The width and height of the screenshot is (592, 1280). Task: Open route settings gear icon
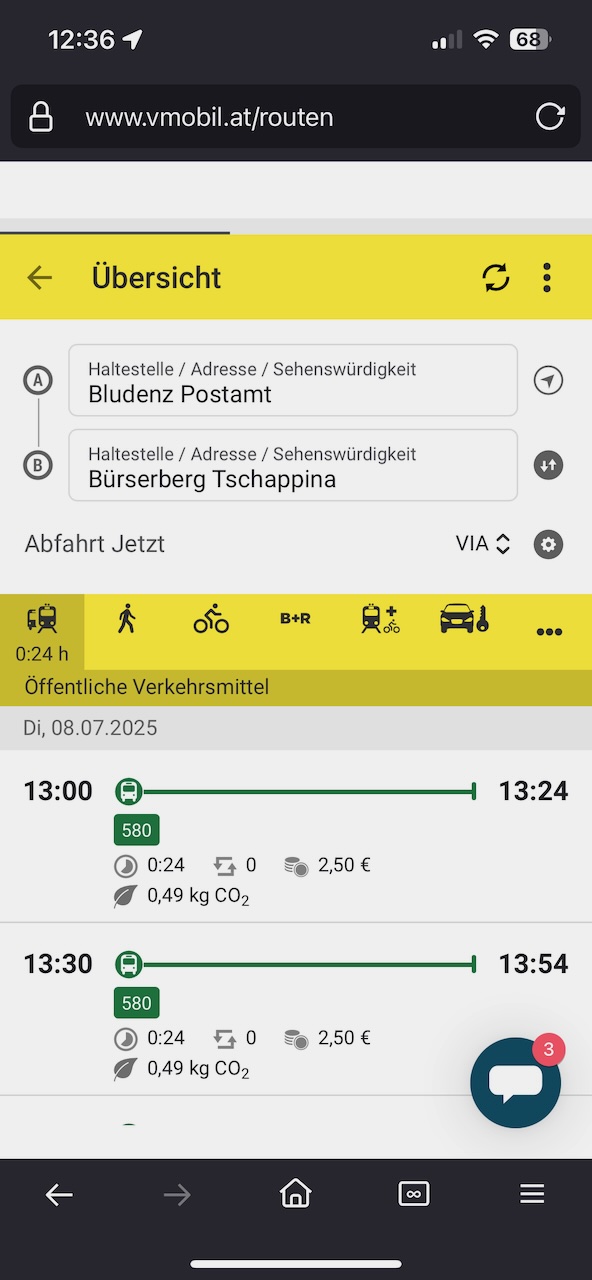[x=548, y=544]
